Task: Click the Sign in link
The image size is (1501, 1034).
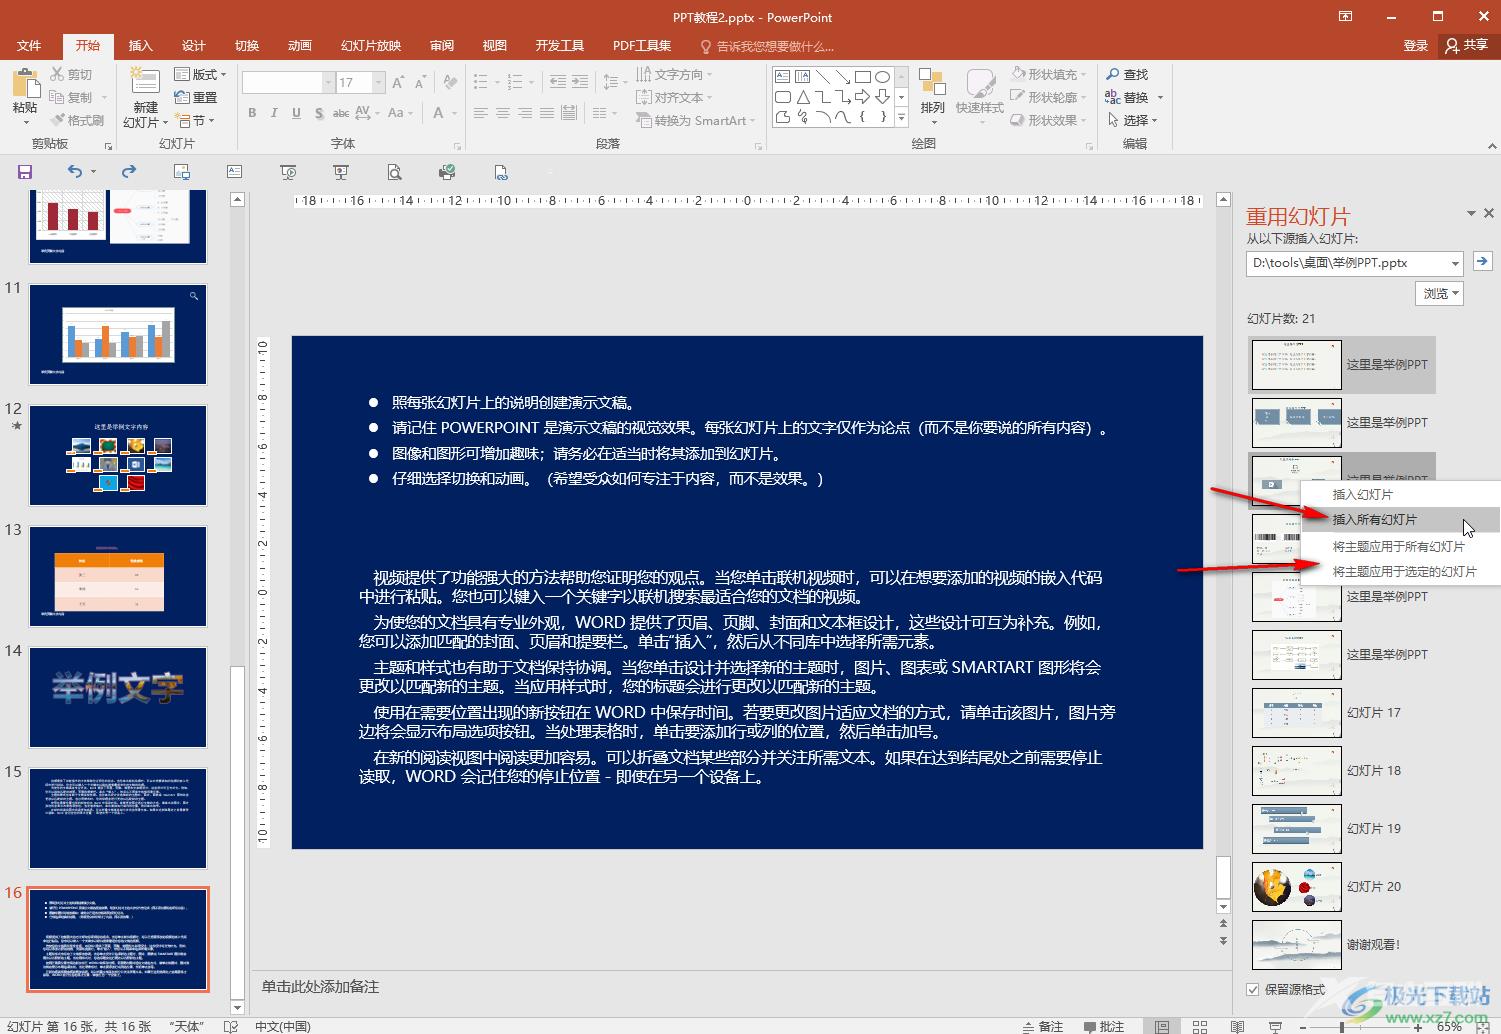Action: [x=1415, y=45]
